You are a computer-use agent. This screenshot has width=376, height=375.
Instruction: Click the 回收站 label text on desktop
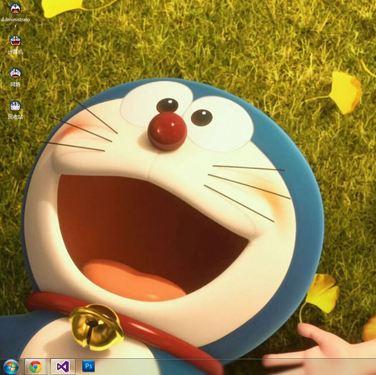(15, 117)
